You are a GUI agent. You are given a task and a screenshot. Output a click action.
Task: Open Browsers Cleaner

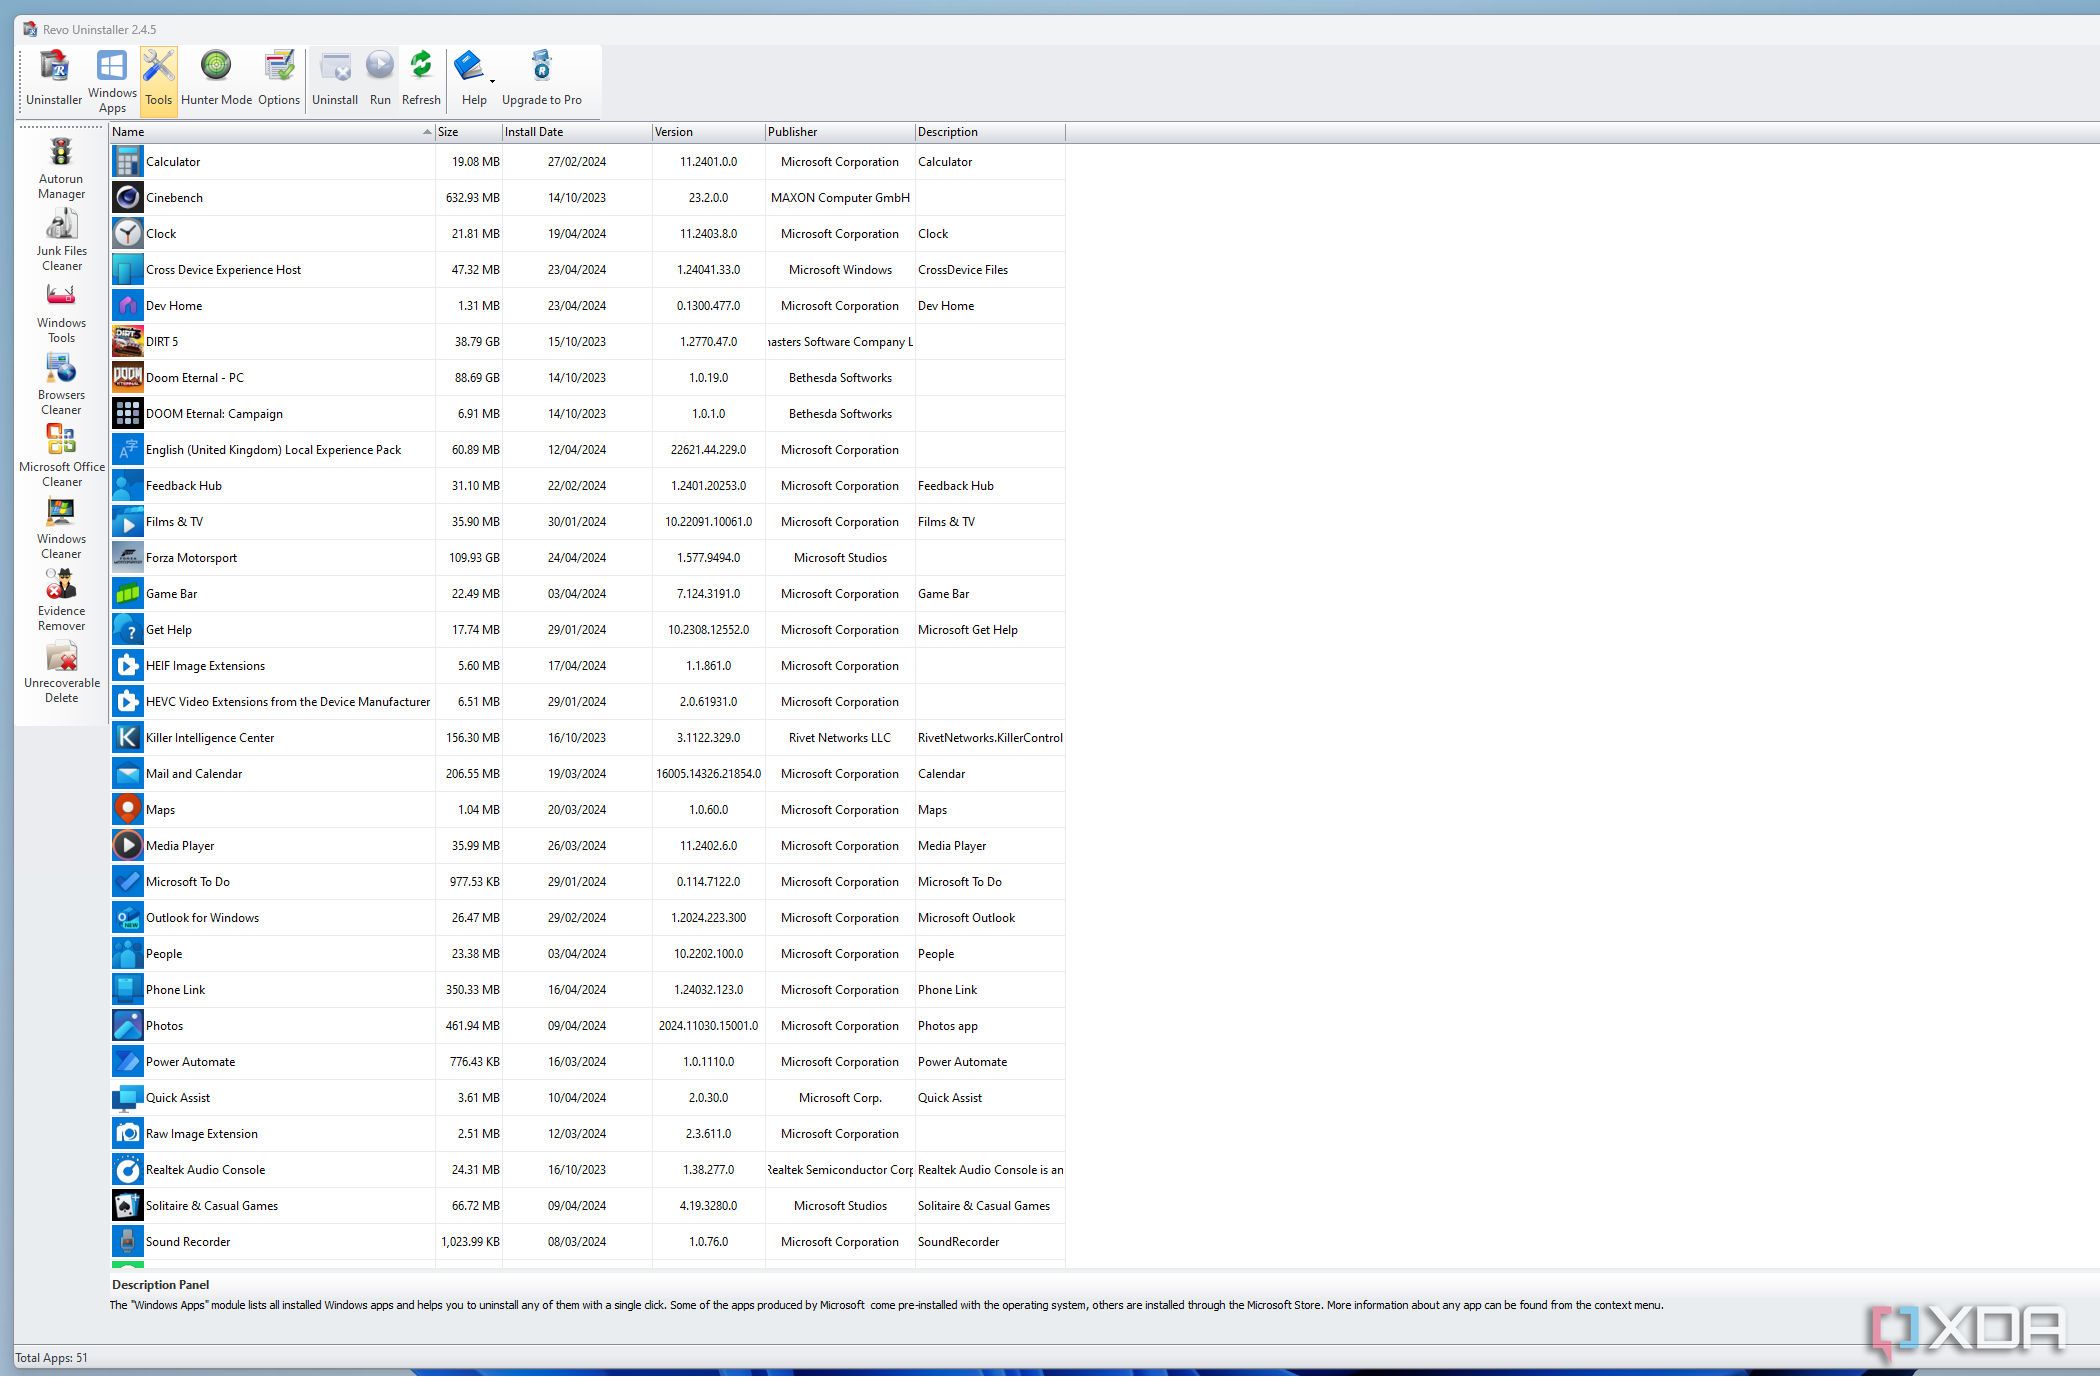(61, 385)
